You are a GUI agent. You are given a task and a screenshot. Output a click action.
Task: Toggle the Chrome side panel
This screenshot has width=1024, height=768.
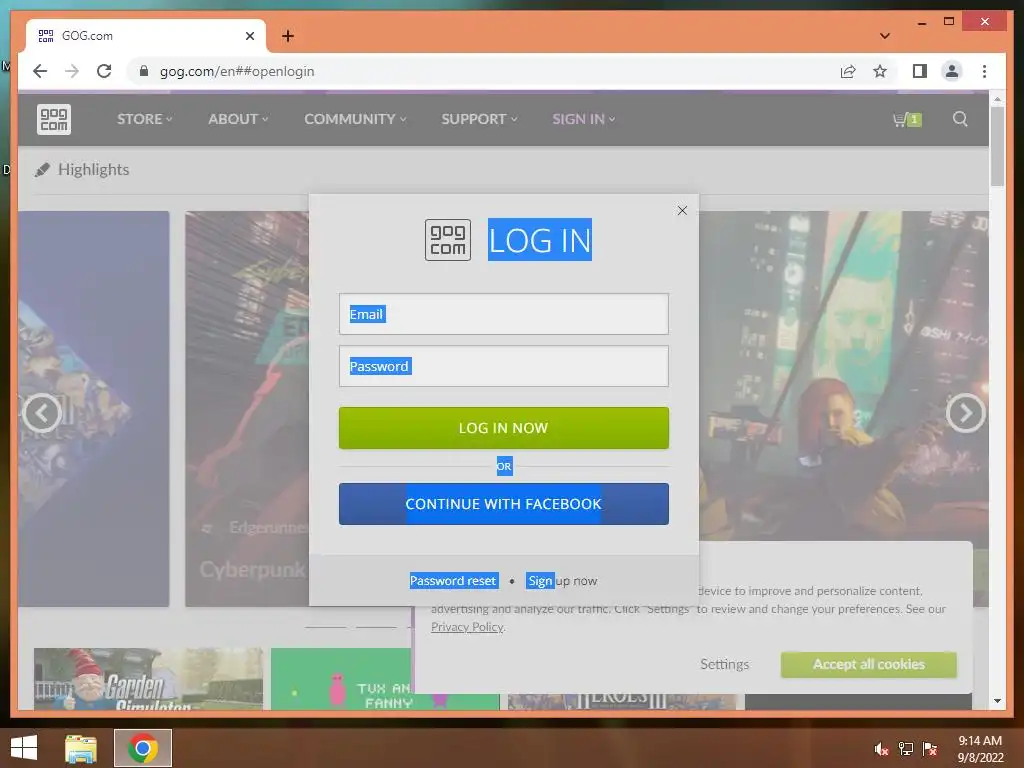pyautogui.click(x=920, y=71)
